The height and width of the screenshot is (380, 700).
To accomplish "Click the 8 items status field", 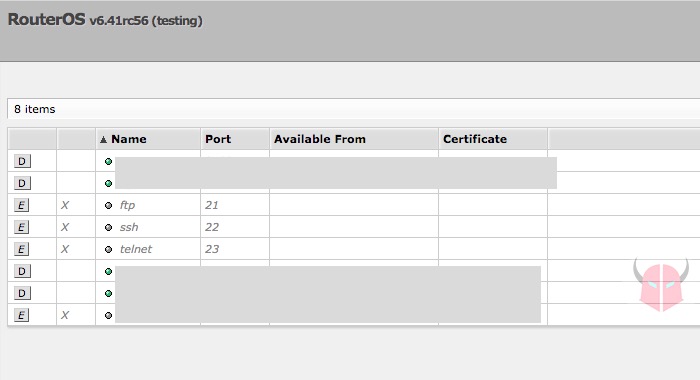I will [x=354, y=109].
